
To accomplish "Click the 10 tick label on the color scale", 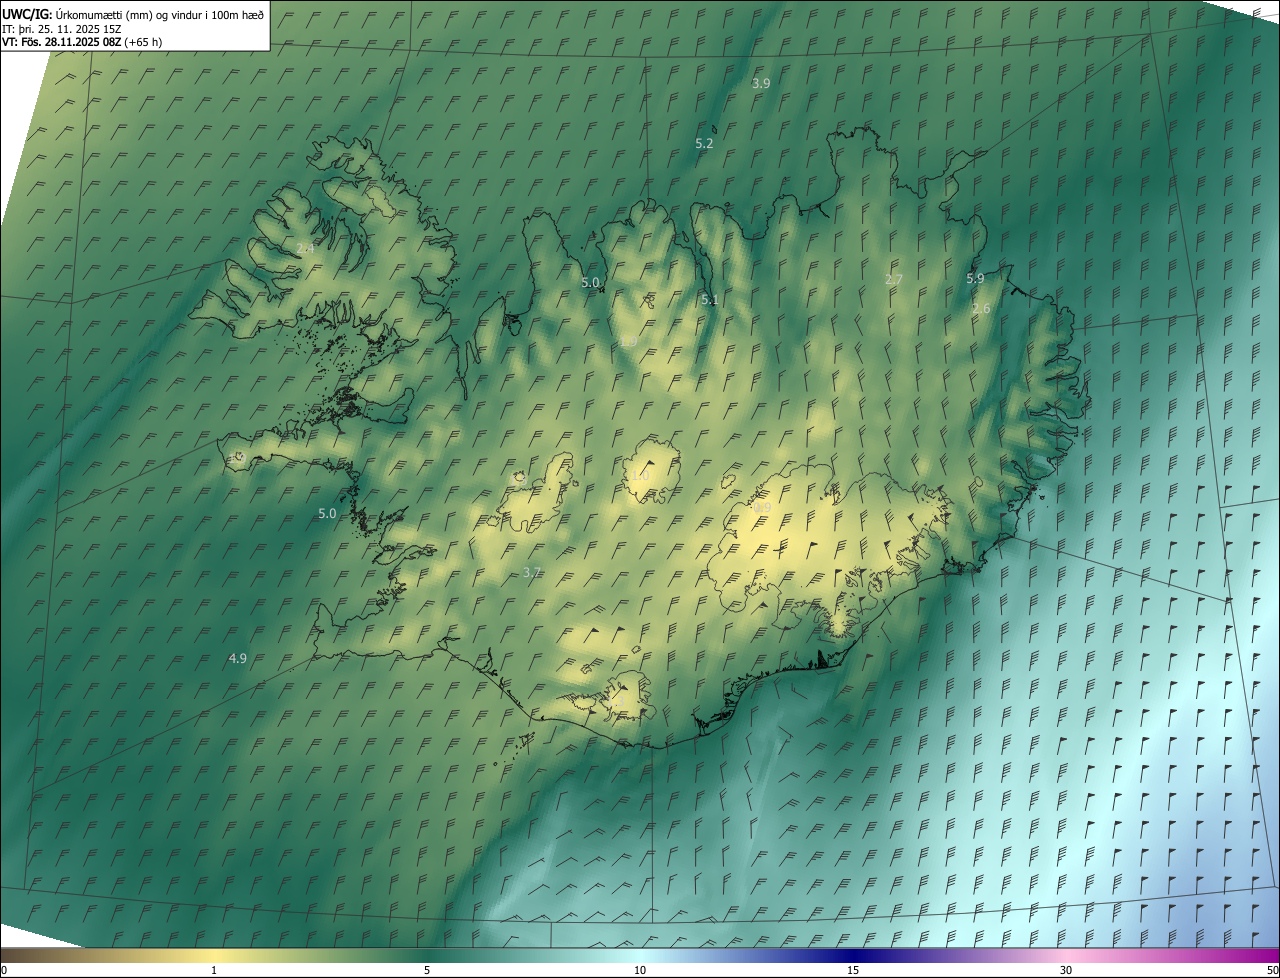I will (640, 971).
